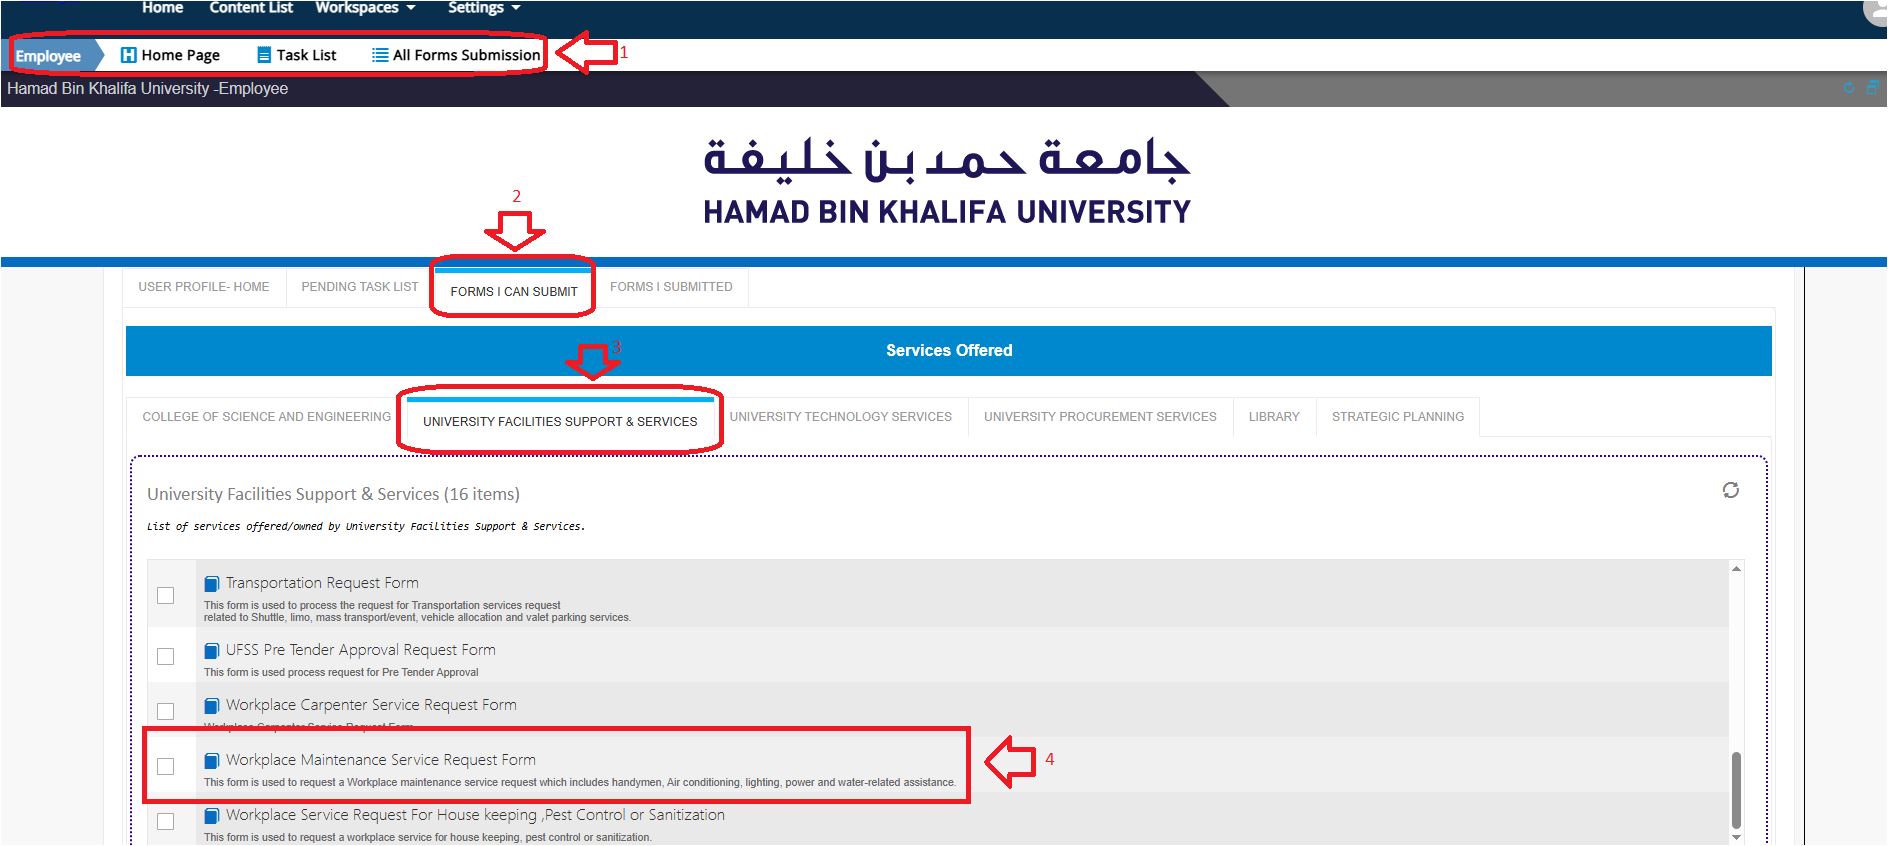Click scroll-up arrow of services list
Screen dimensions: 1888x846
click(1736, 569)
